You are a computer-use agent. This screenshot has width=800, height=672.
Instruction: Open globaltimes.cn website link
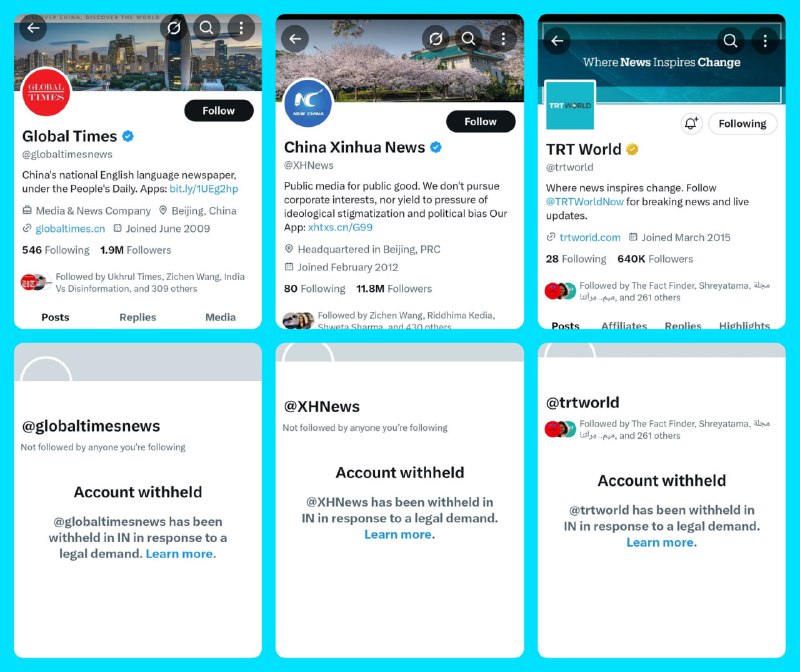tap(70, 229)
